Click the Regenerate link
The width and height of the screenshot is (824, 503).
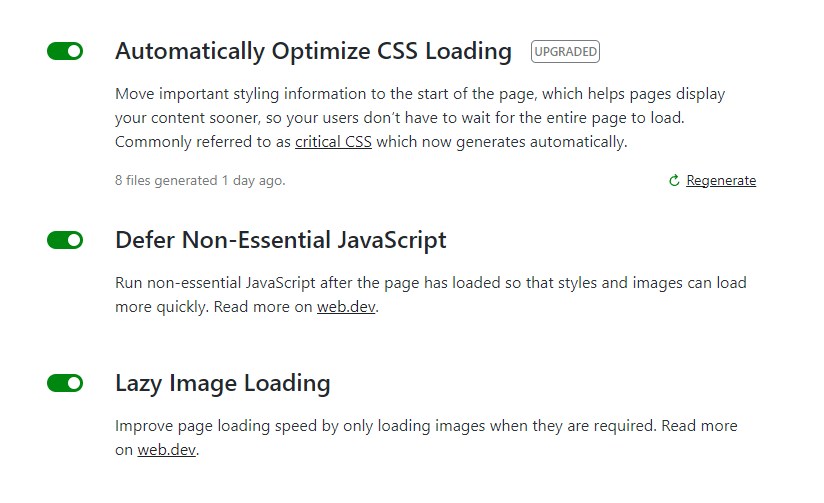(721, 180)
